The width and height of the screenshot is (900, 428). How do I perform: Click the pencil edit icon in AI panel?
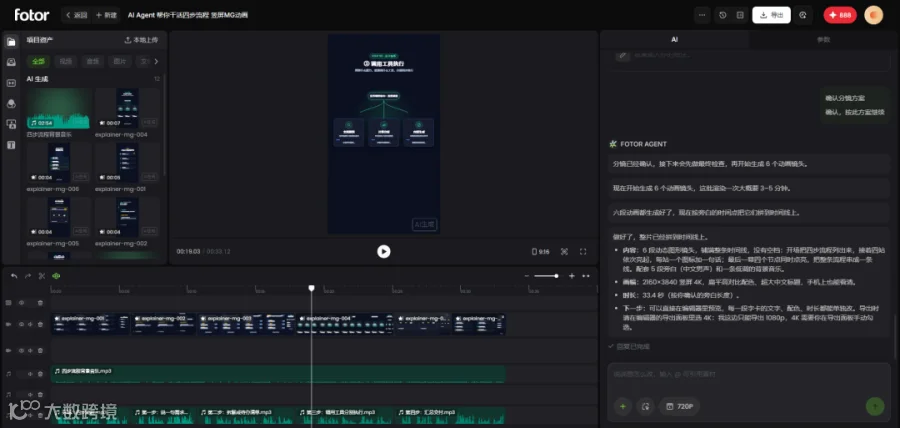622,55
